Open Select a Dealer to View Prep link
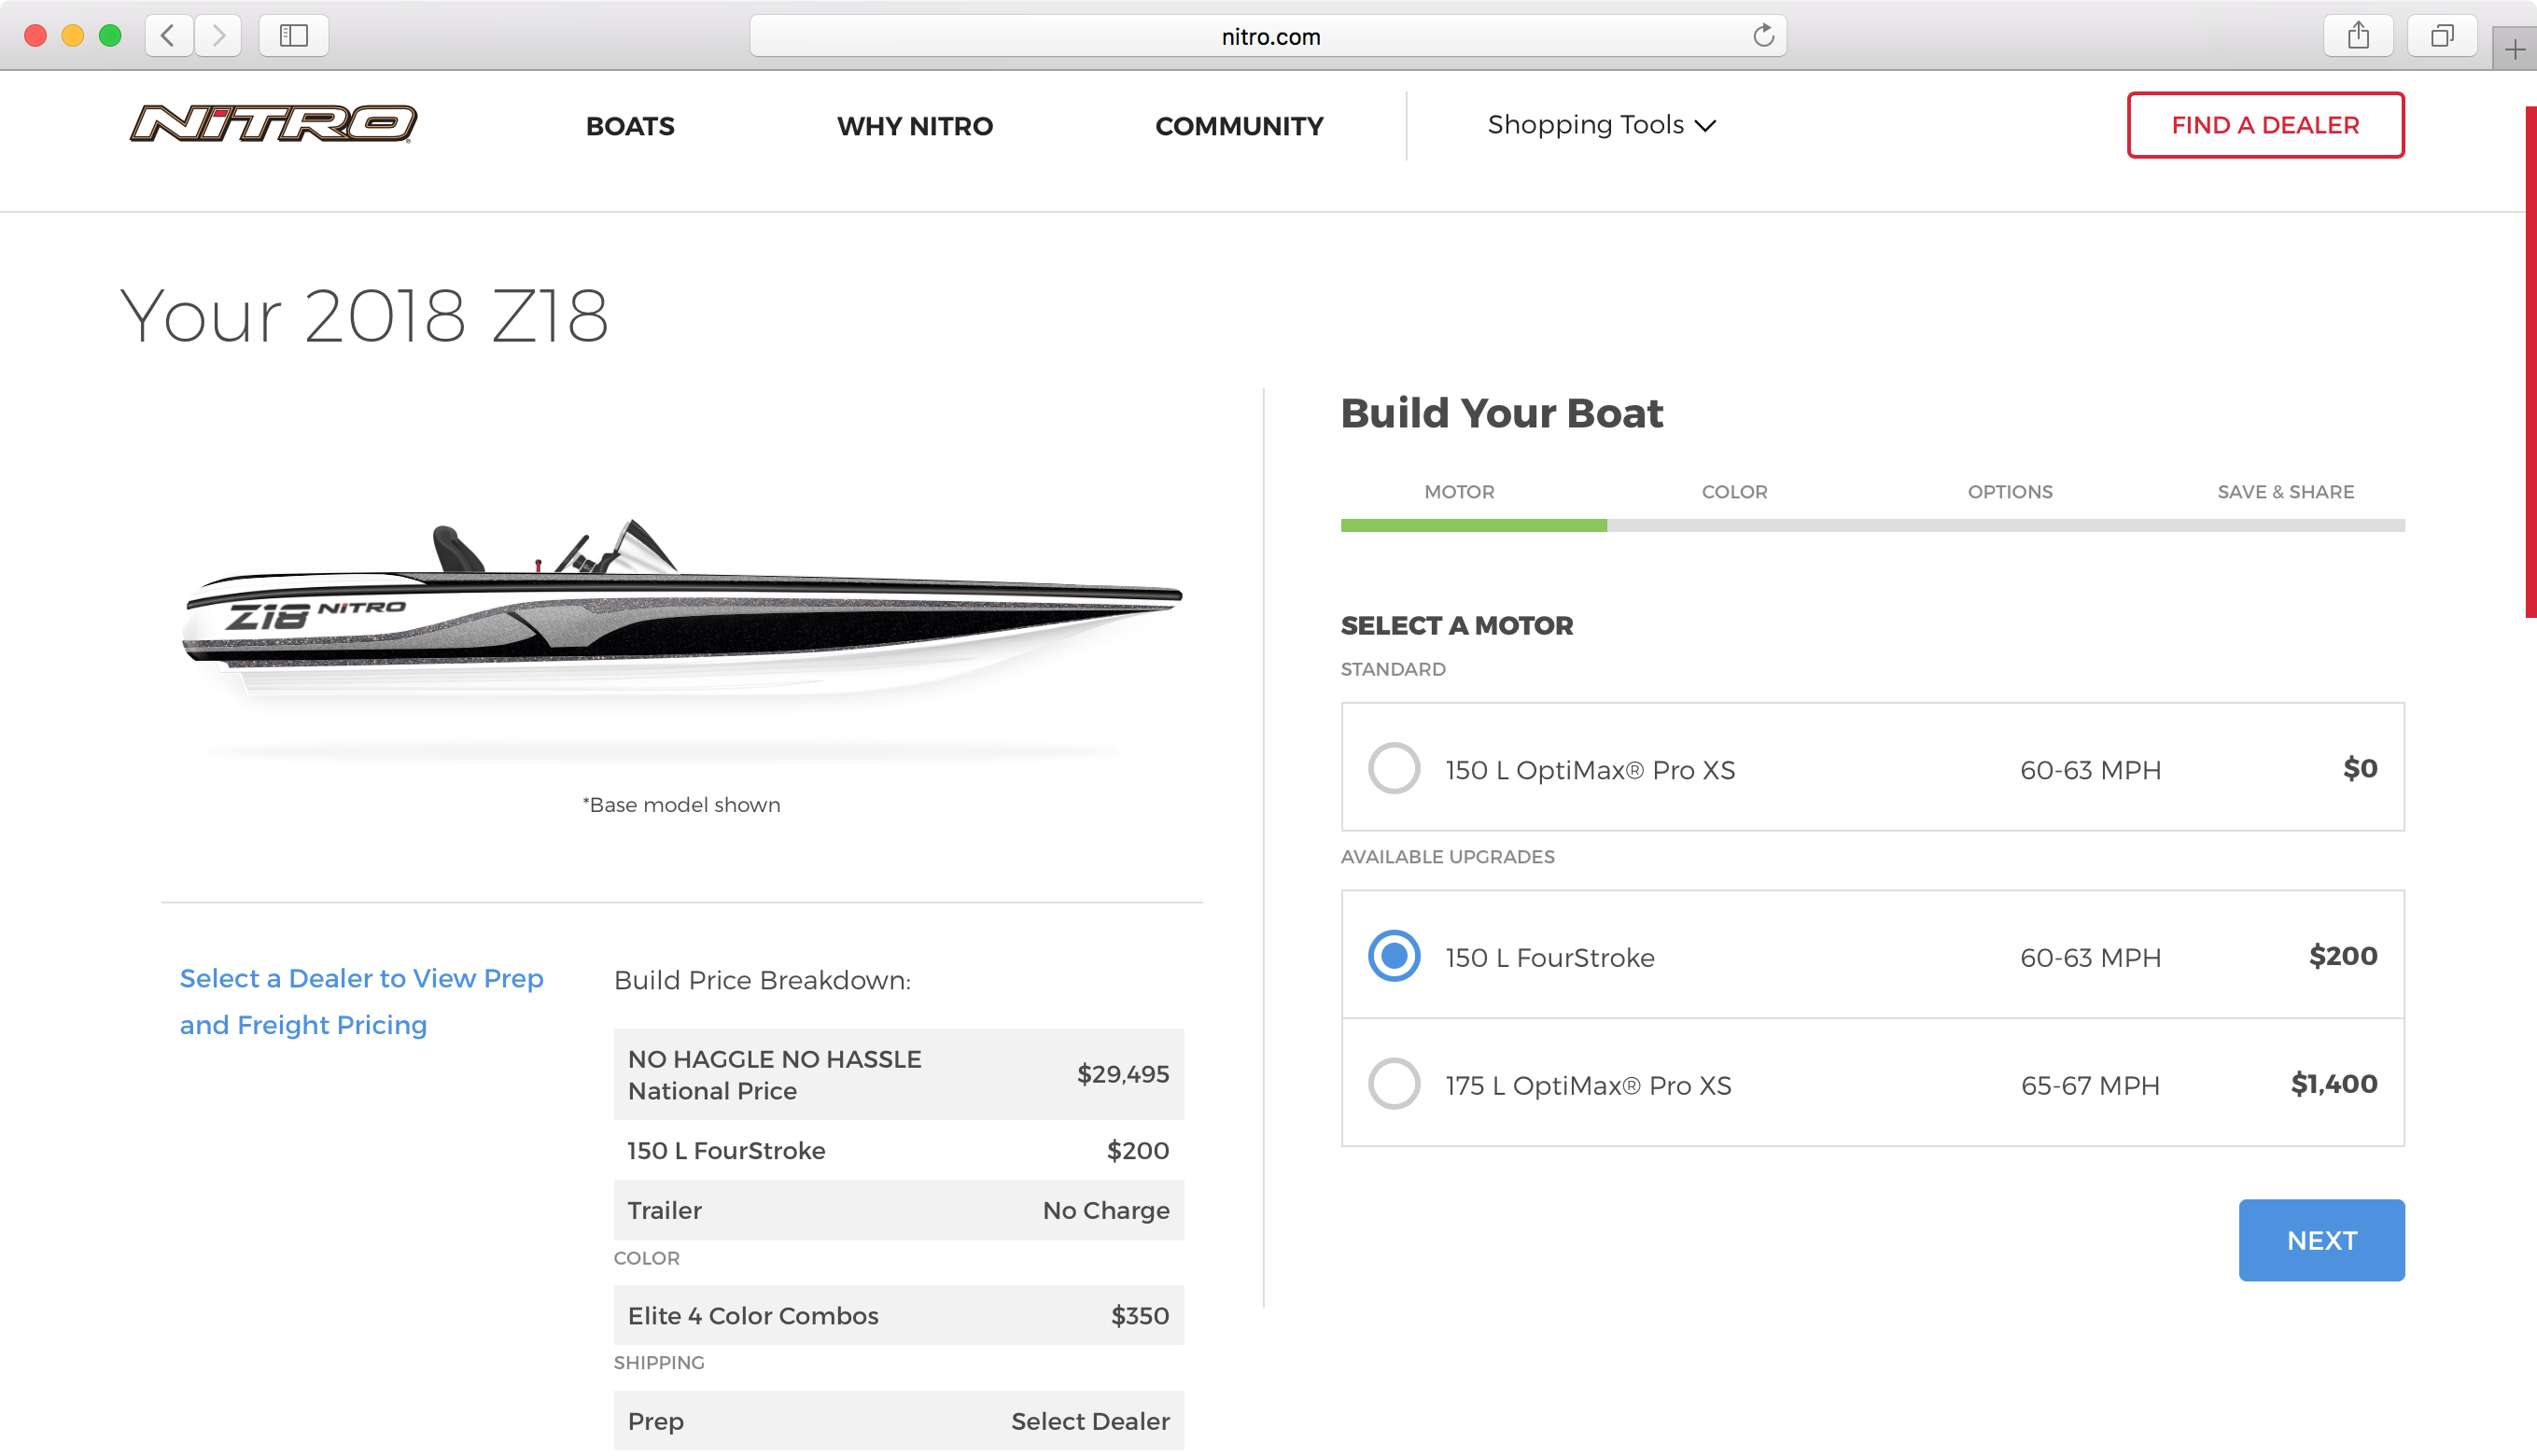This screenshot has height=1456, width=2537. [x=361, y=1002]
